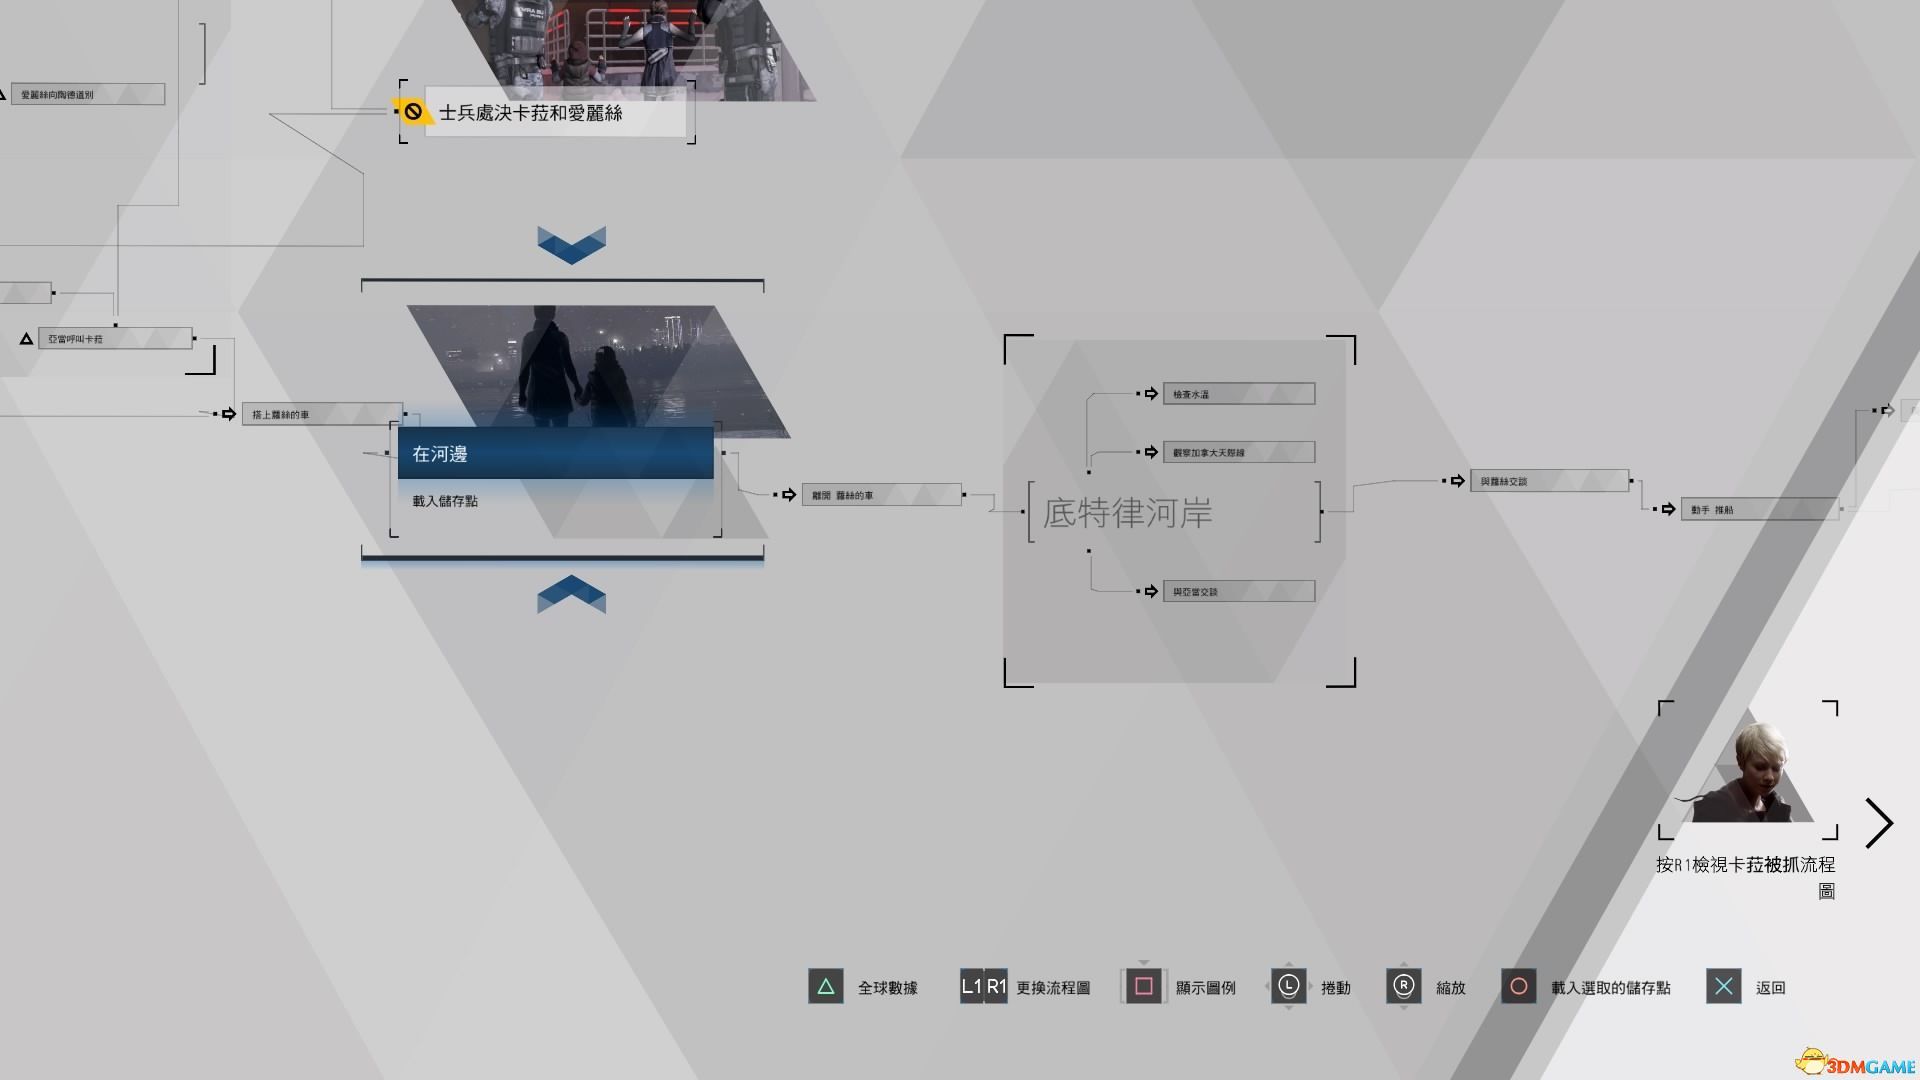
Task: Select the 縮放 (Zoom) icon
Action: [x=1400, y=986]
